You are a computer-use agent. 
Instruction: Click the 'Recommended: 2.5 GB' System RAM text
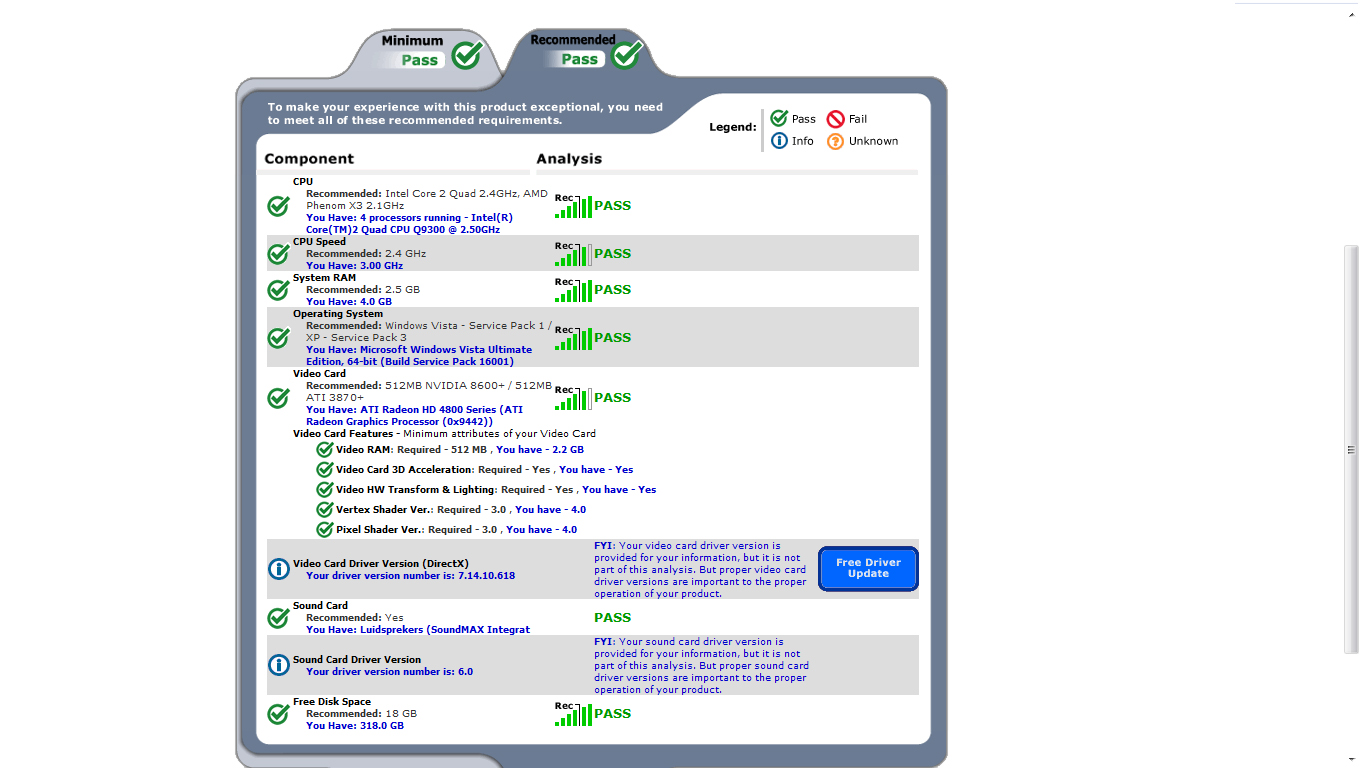(x=363, y=290)
